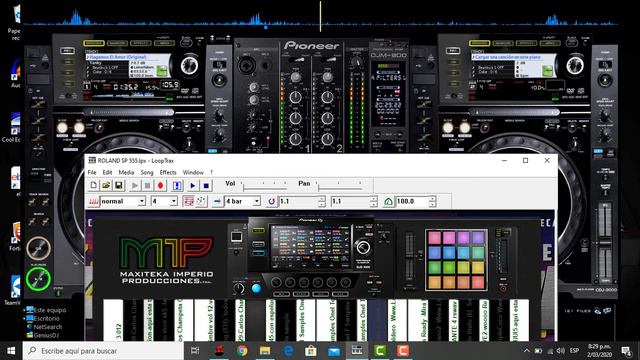Increase the tempo 100.0 spinner up arrow

432,199
